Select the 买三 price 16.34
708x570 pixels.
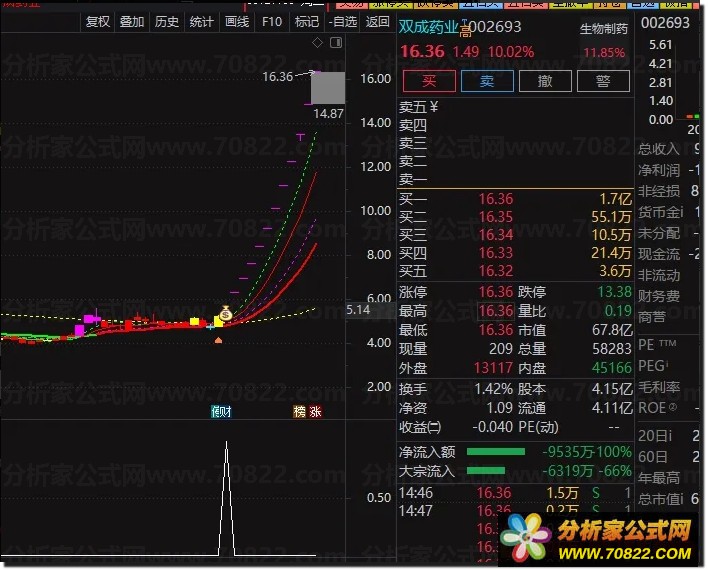496,235
